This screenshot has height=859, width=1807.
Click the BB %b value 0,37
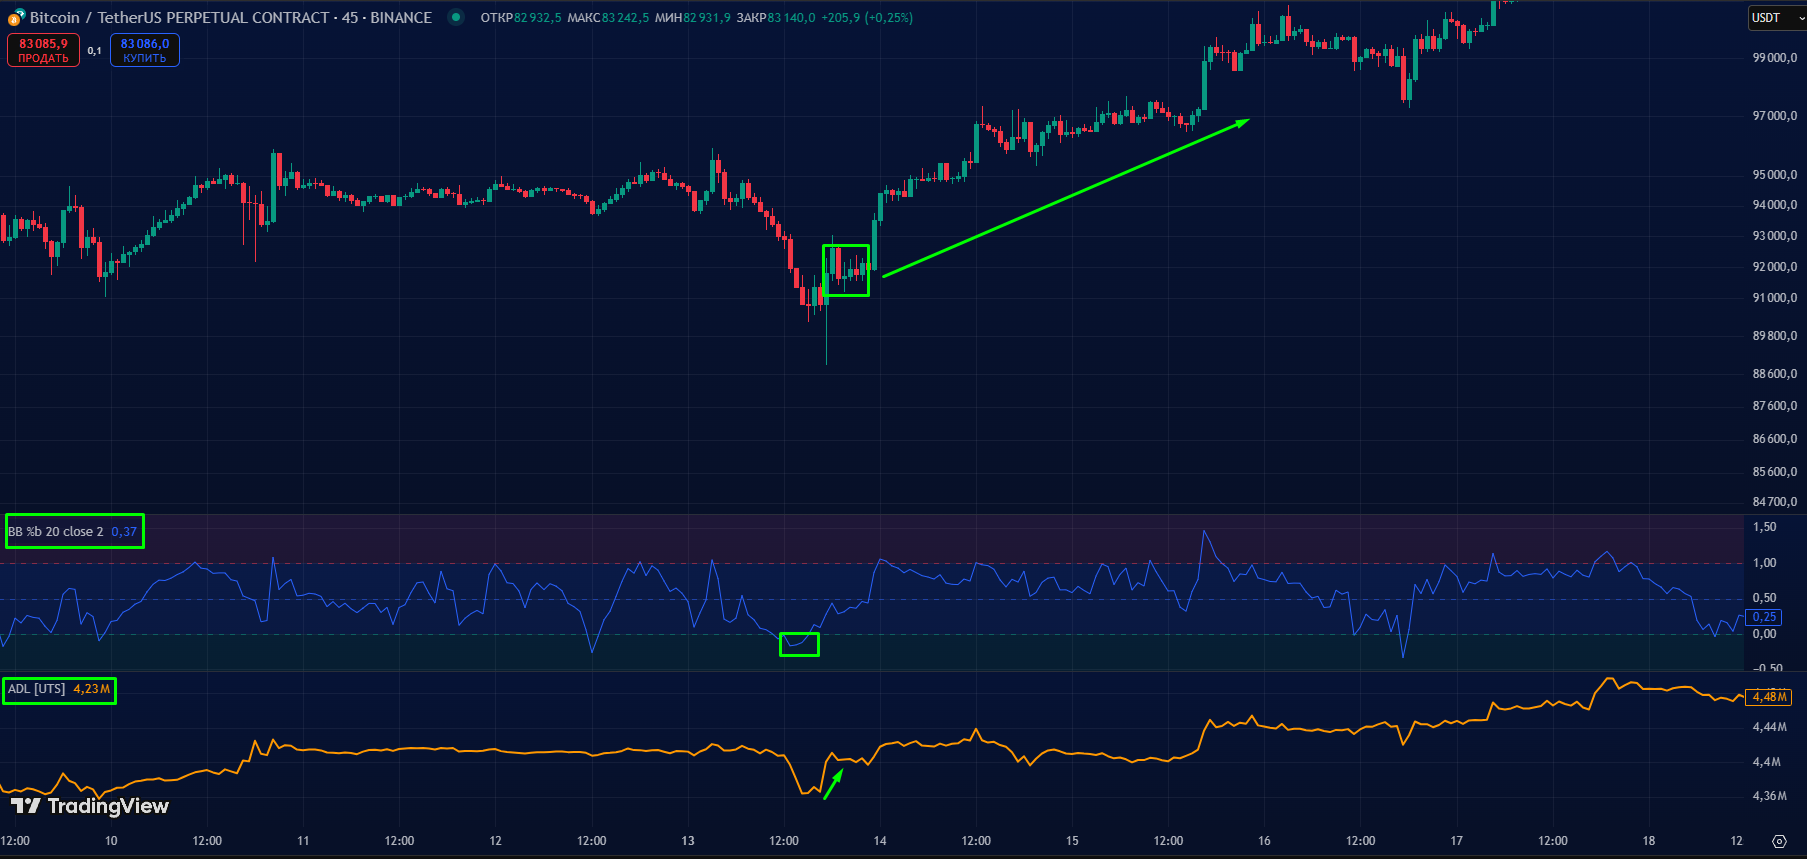coord(124,531)
